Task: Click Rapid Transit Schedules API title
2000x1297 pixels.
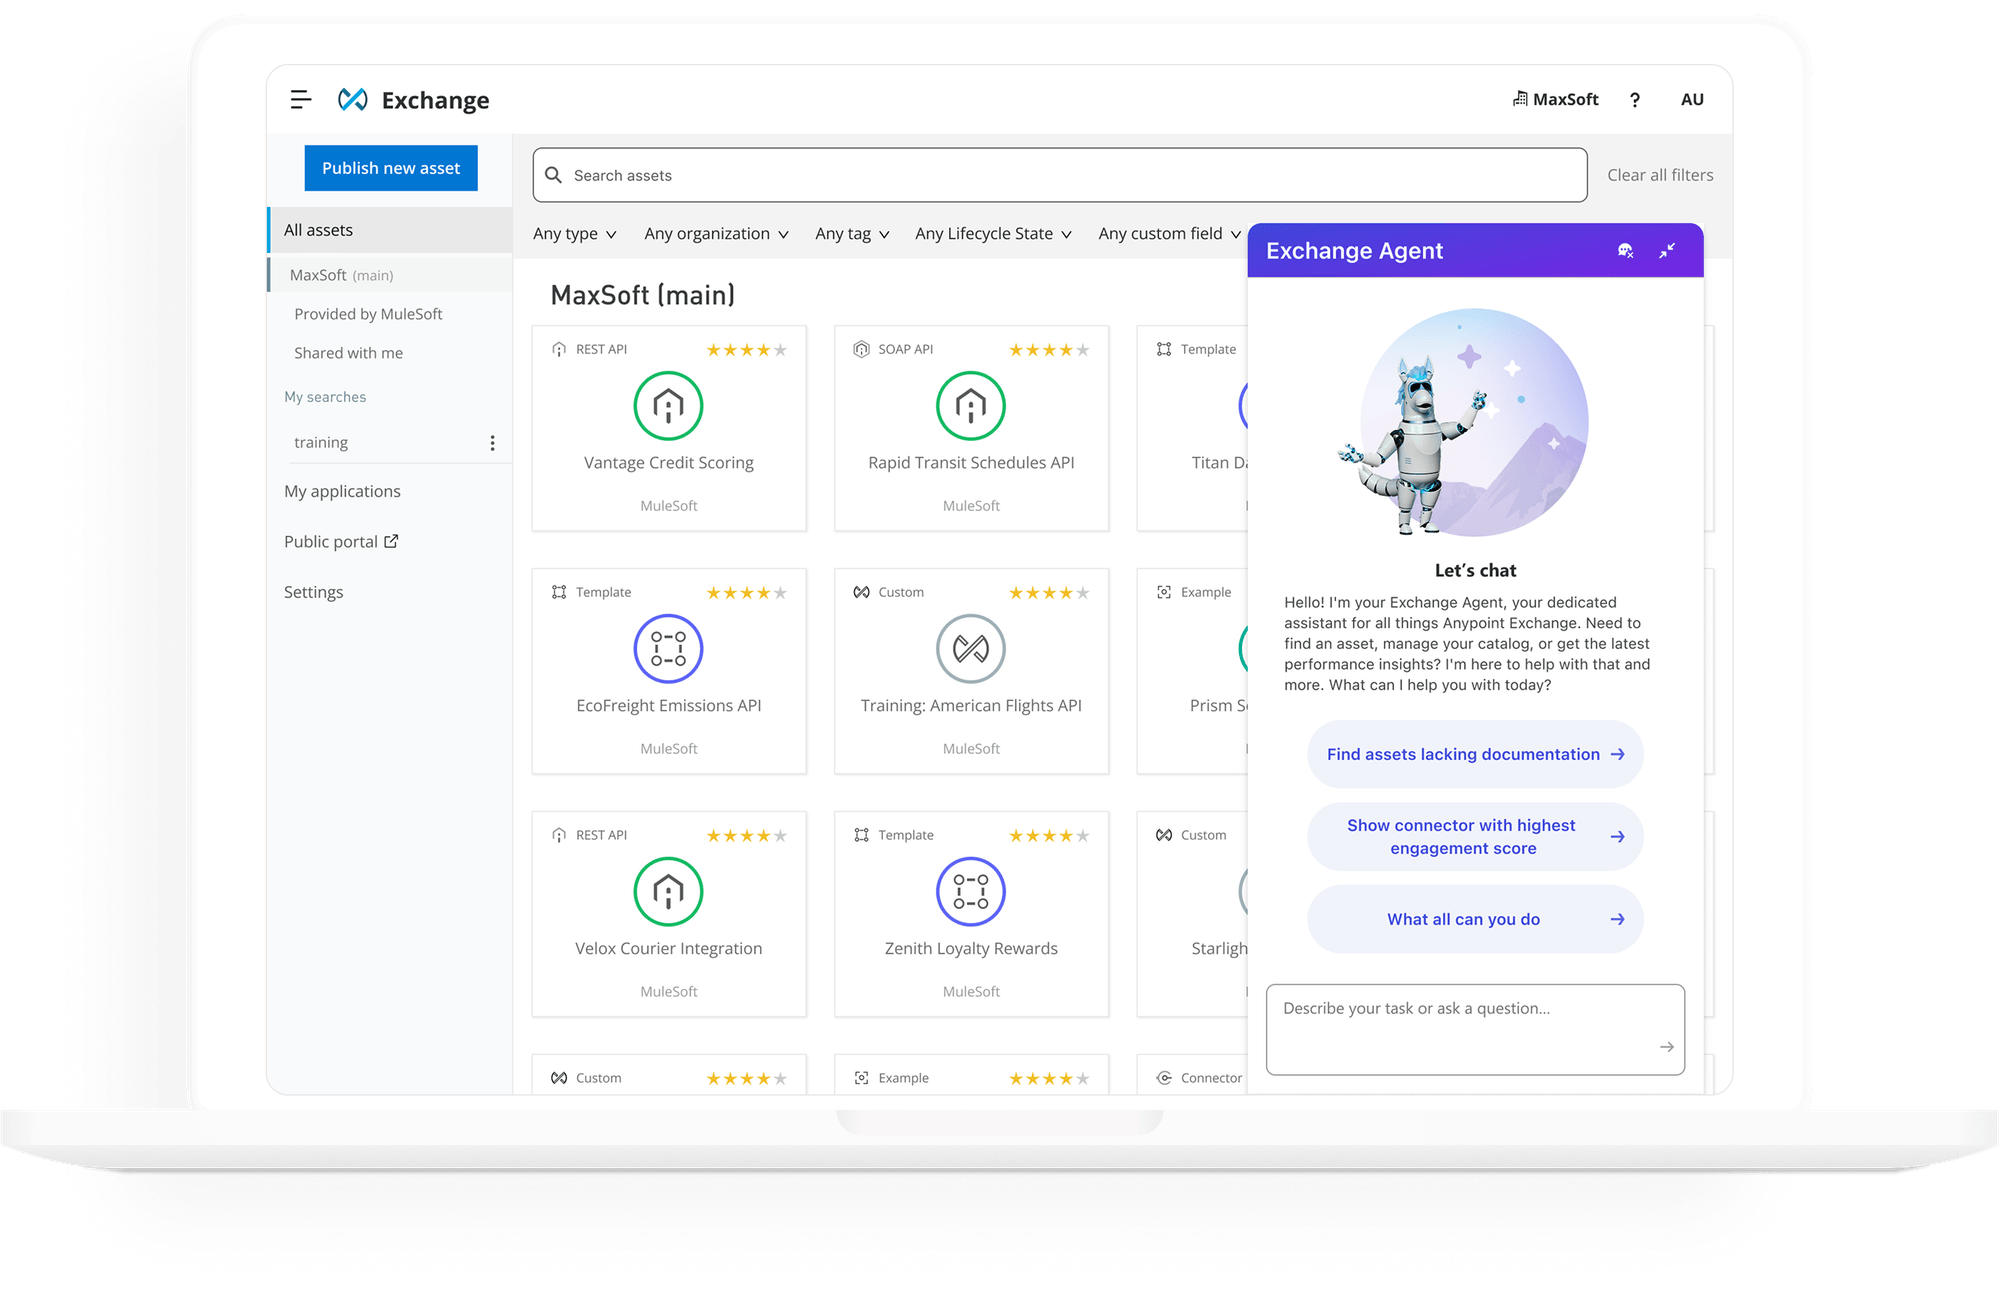Action: [971, 463]
